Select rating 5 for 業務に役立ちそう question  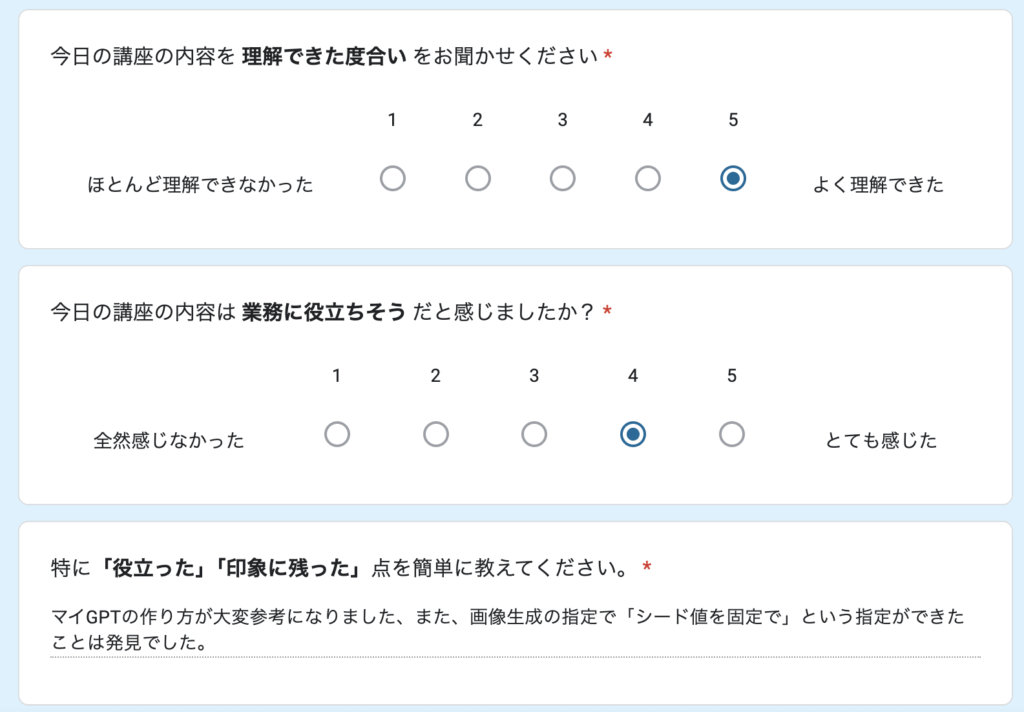[x=732, y=434]
